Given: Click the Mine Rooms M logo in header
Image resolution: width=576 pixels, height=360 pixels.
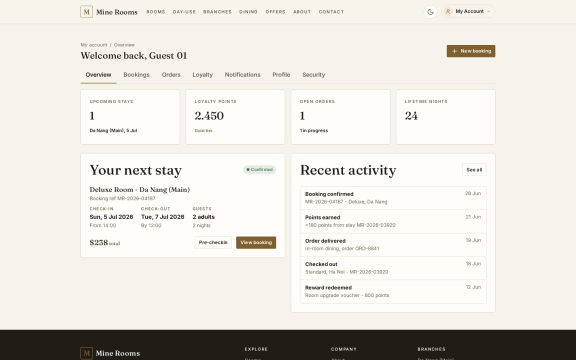Looking at the screenshot, I should (86, 12).
